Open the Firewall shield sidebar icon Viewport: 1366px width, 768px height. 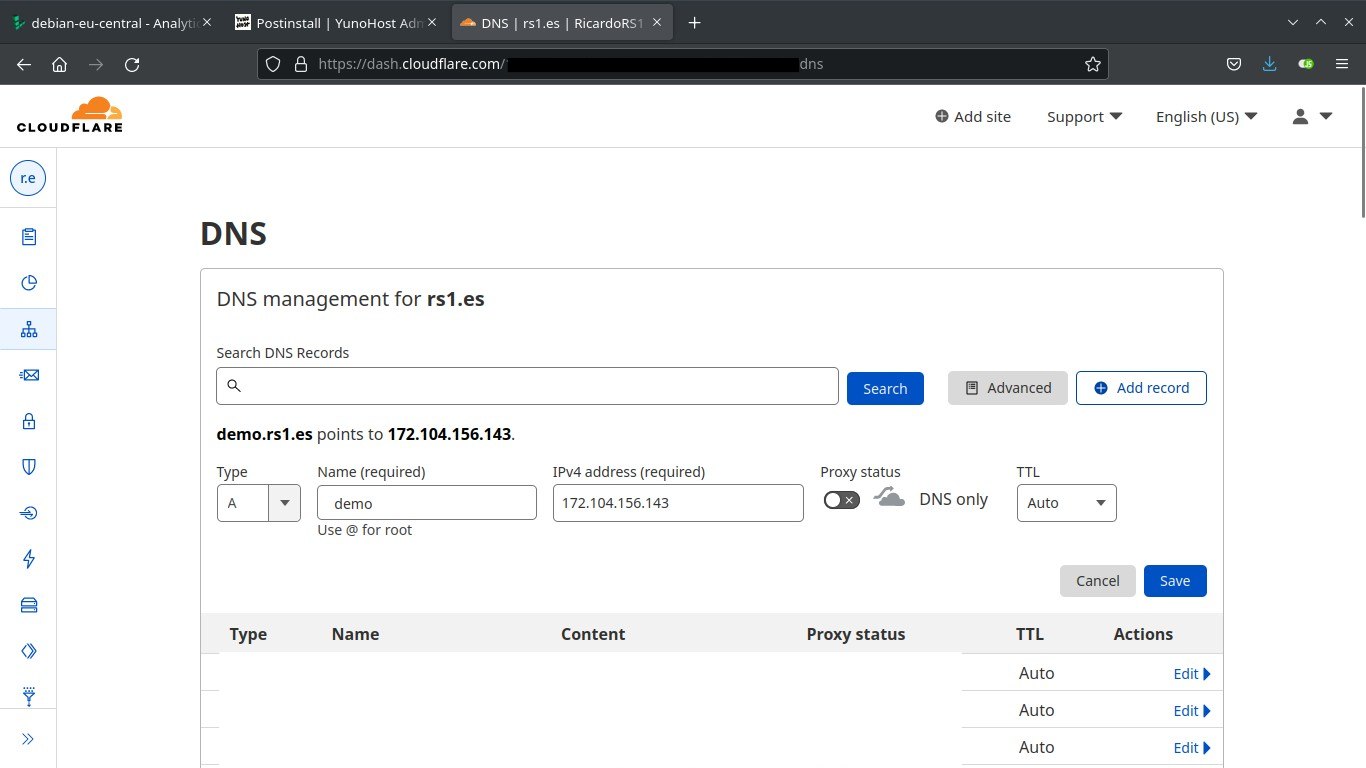[x=28, y=467]
